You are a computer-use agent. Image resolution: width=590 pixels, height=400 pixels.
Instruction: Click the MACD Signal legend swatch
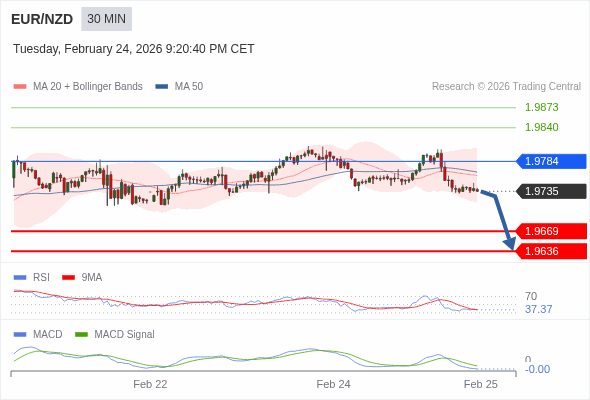81,335
